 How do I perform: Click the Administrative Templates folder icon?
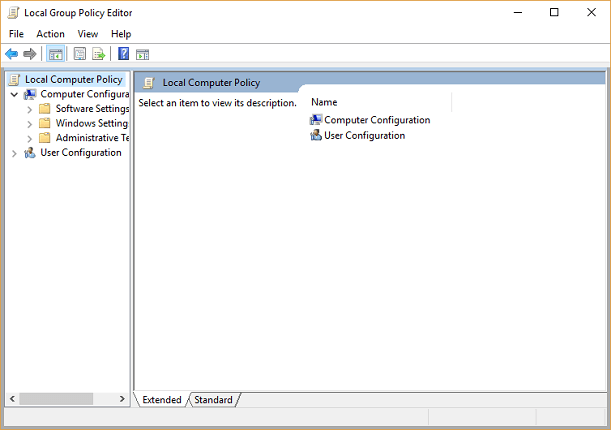pyautogui.click(x=45, y=138)
